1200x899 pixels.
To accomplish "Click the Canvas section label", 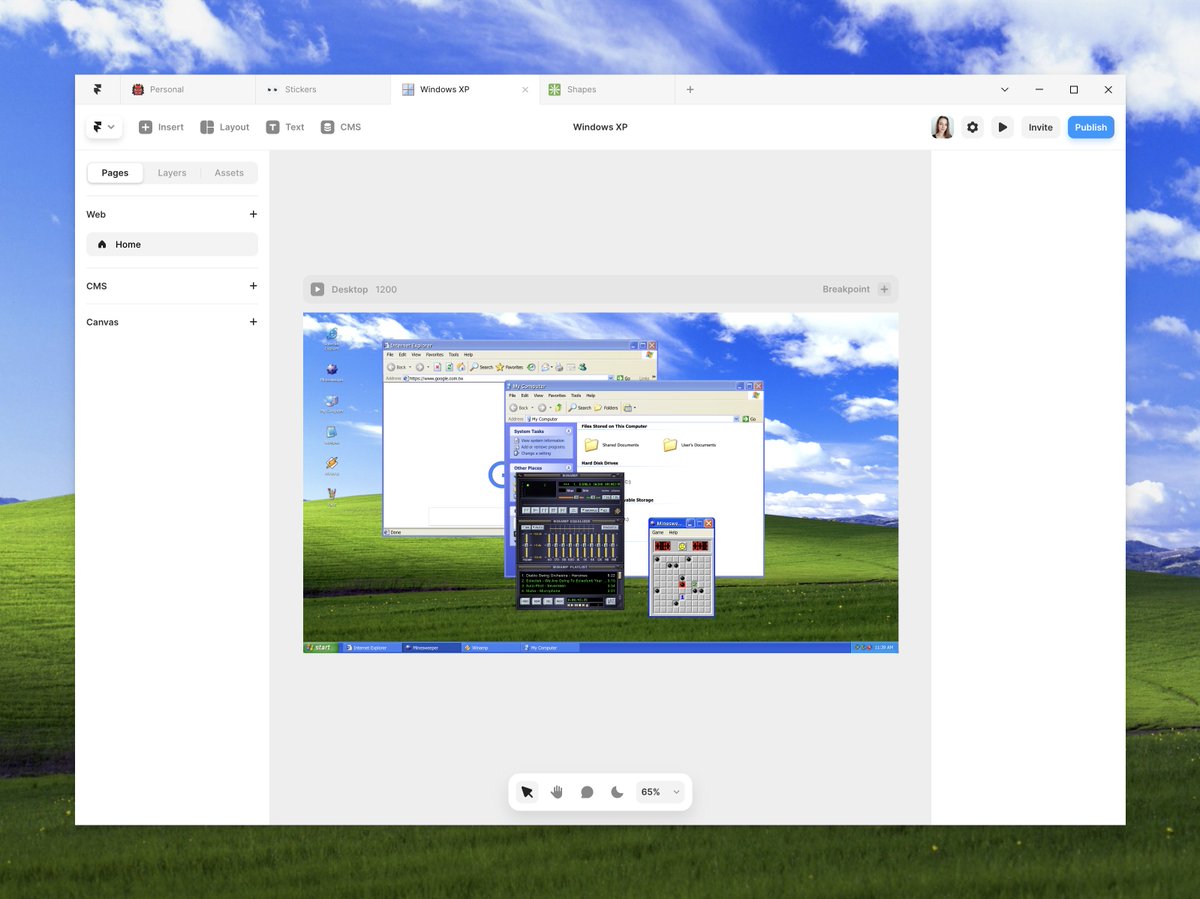I will pyautogui.click(x=102, y=322).
